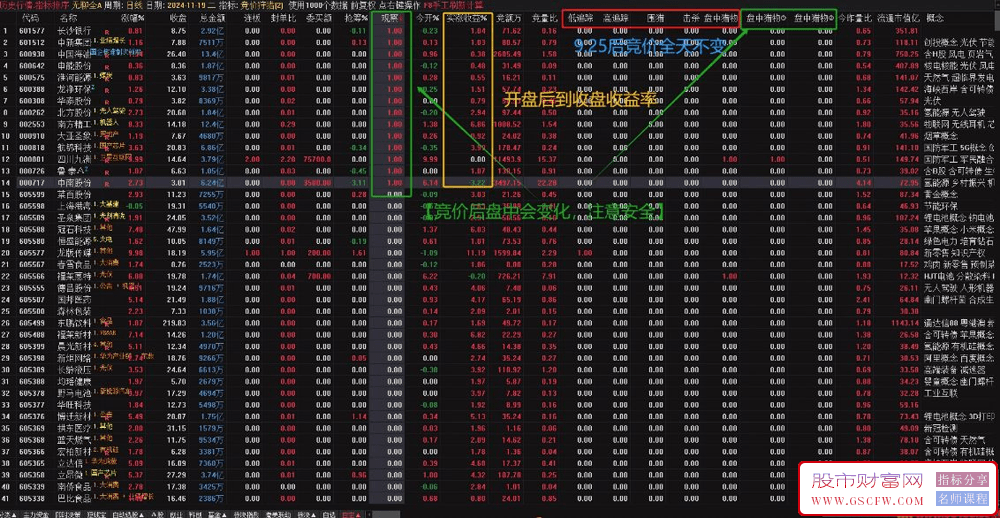The height and width of the screenshot is (518, 1000).
Task: Select row 38 stock 立达信
Action: 68,463
